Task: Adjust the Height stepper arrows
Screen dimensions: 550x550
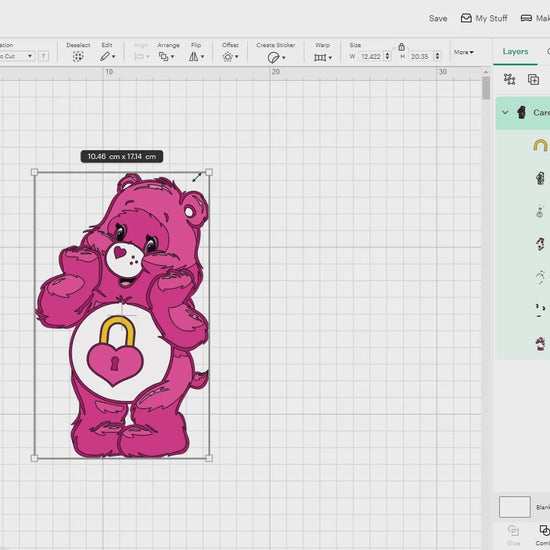Action: pyautogui.click(x=437, y=56)
